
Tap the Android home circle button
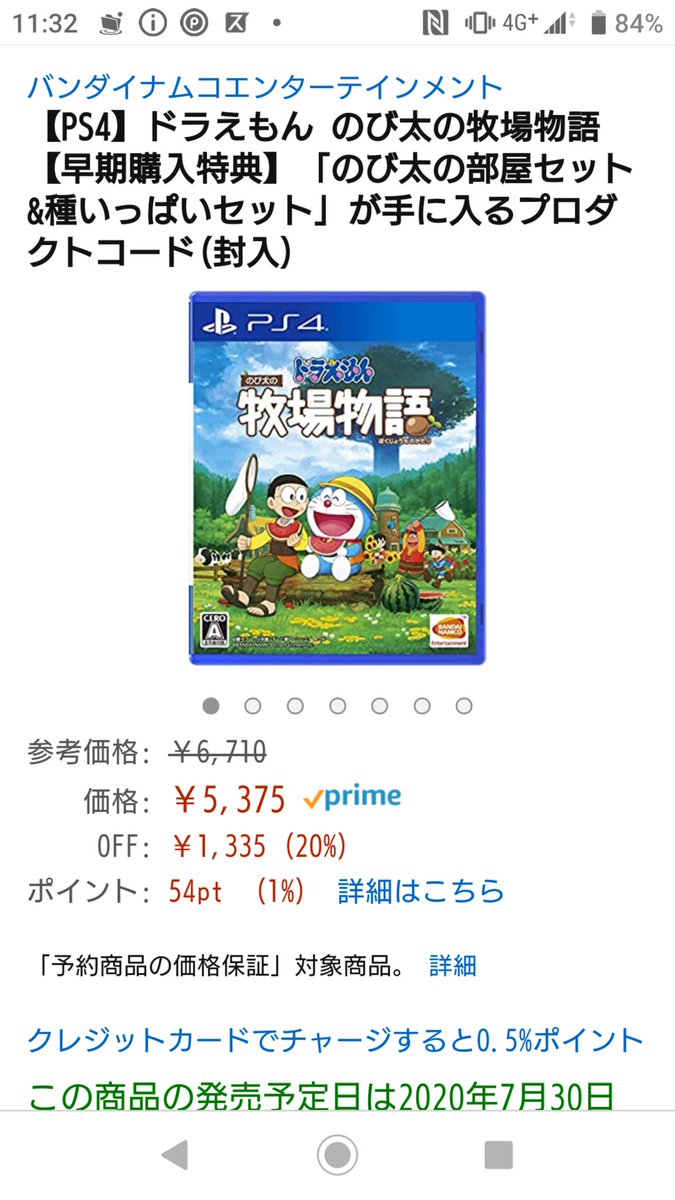click(337, 1155)
